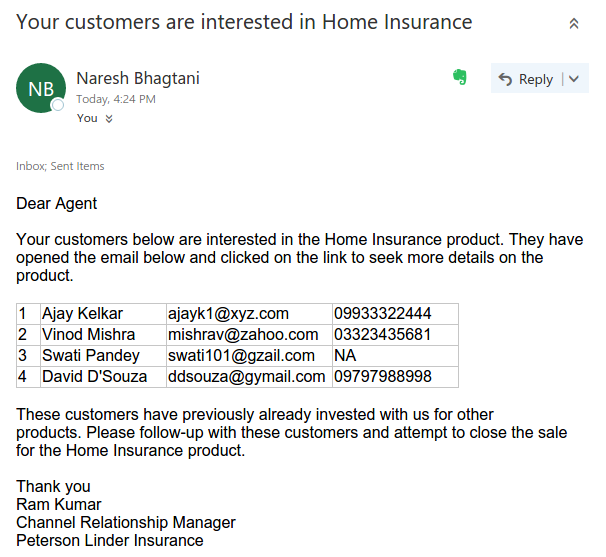Click the NB sender avatar
606x557 pixels.
point(41,88)
